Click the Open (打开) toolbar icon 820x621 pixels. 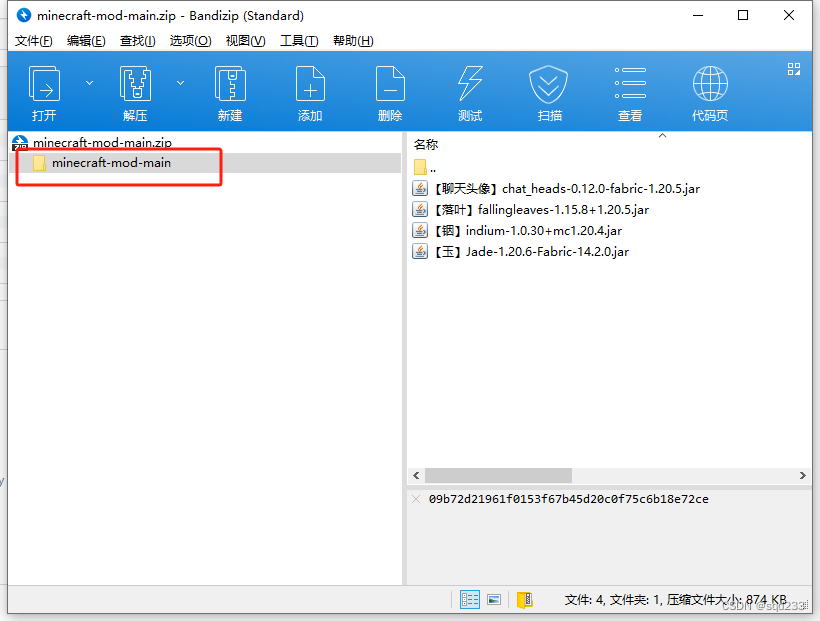[44, 84]
